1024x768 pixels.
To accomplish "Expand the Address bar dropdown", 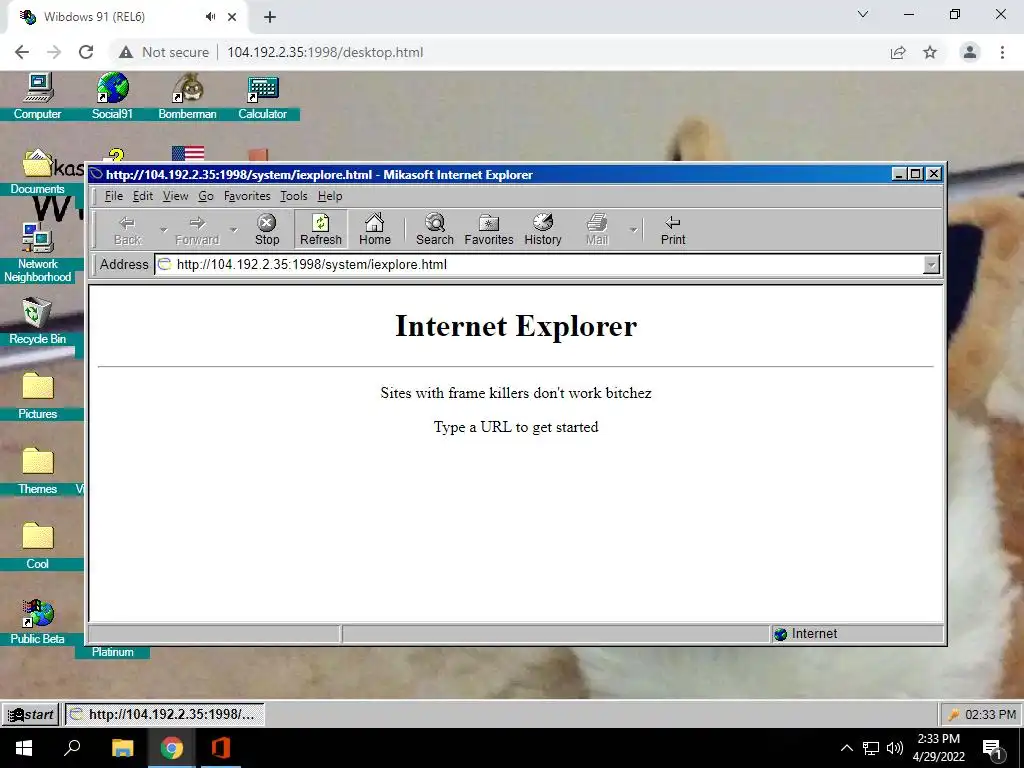I will [x=931, y=264].
